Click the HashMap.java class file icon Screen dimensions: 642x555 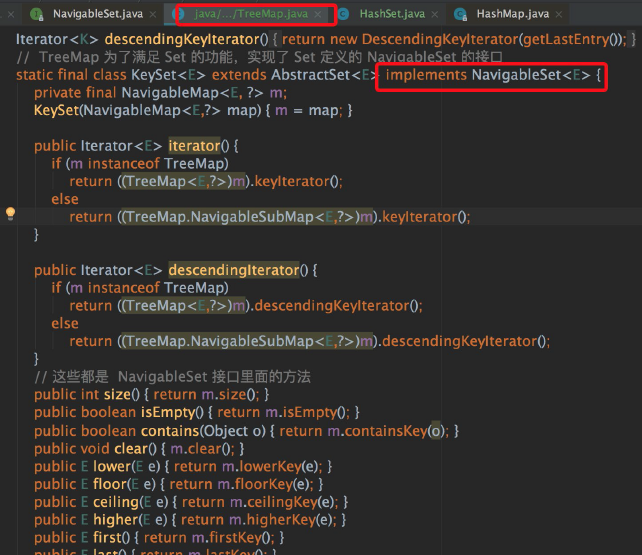tap(461, 14)
